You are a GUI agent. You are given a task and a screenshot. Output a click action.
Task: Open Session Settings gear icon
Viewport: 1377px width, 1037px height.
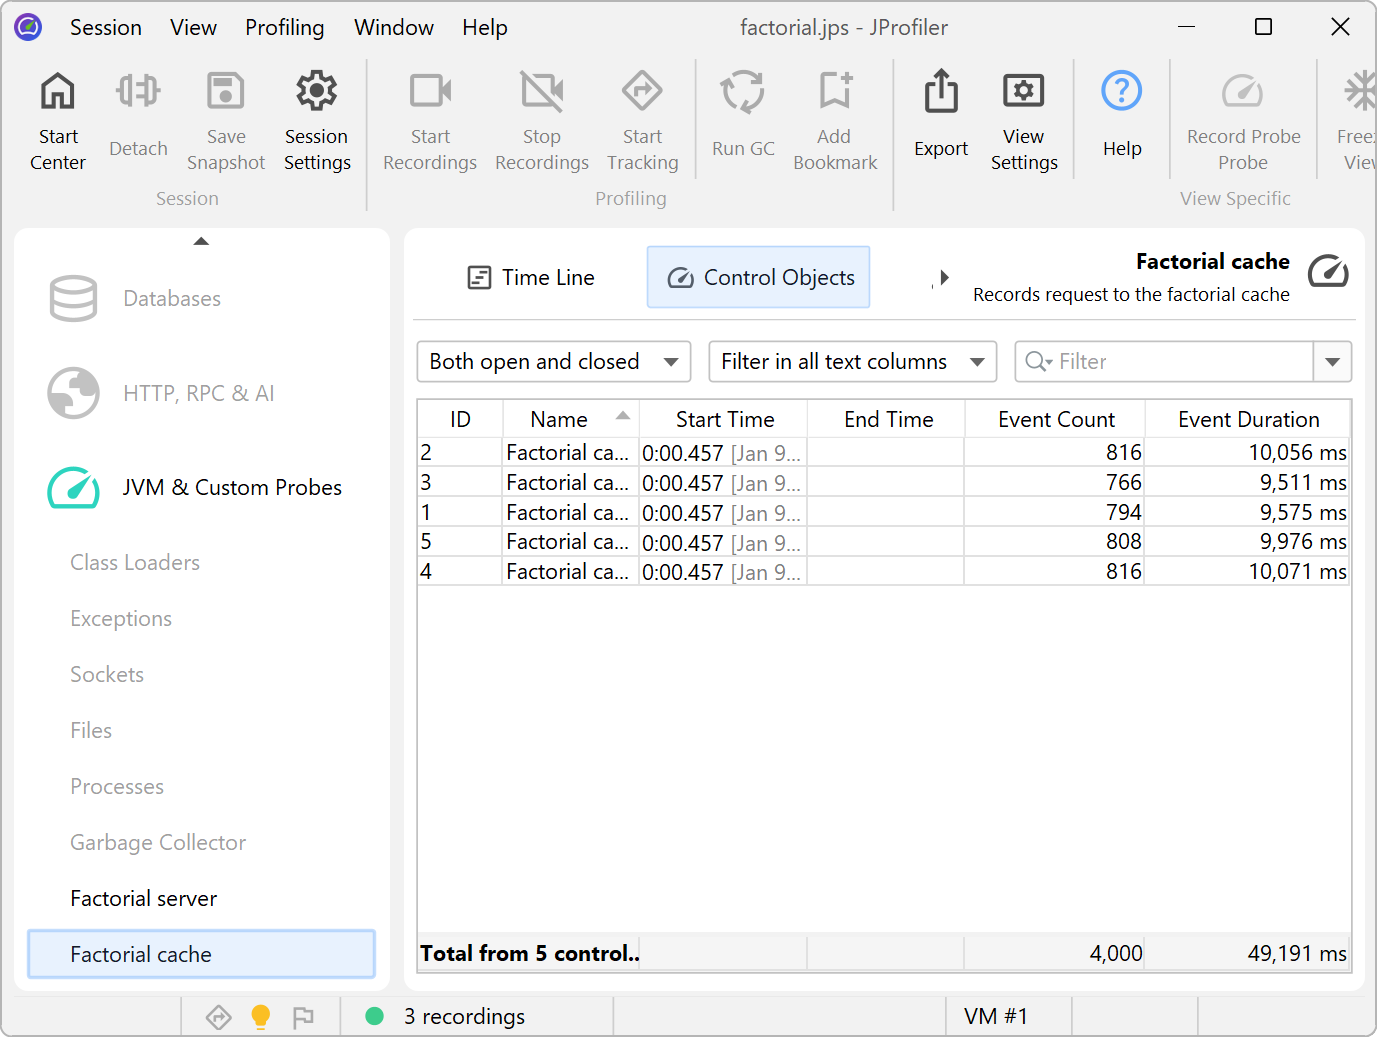(316, 93)
